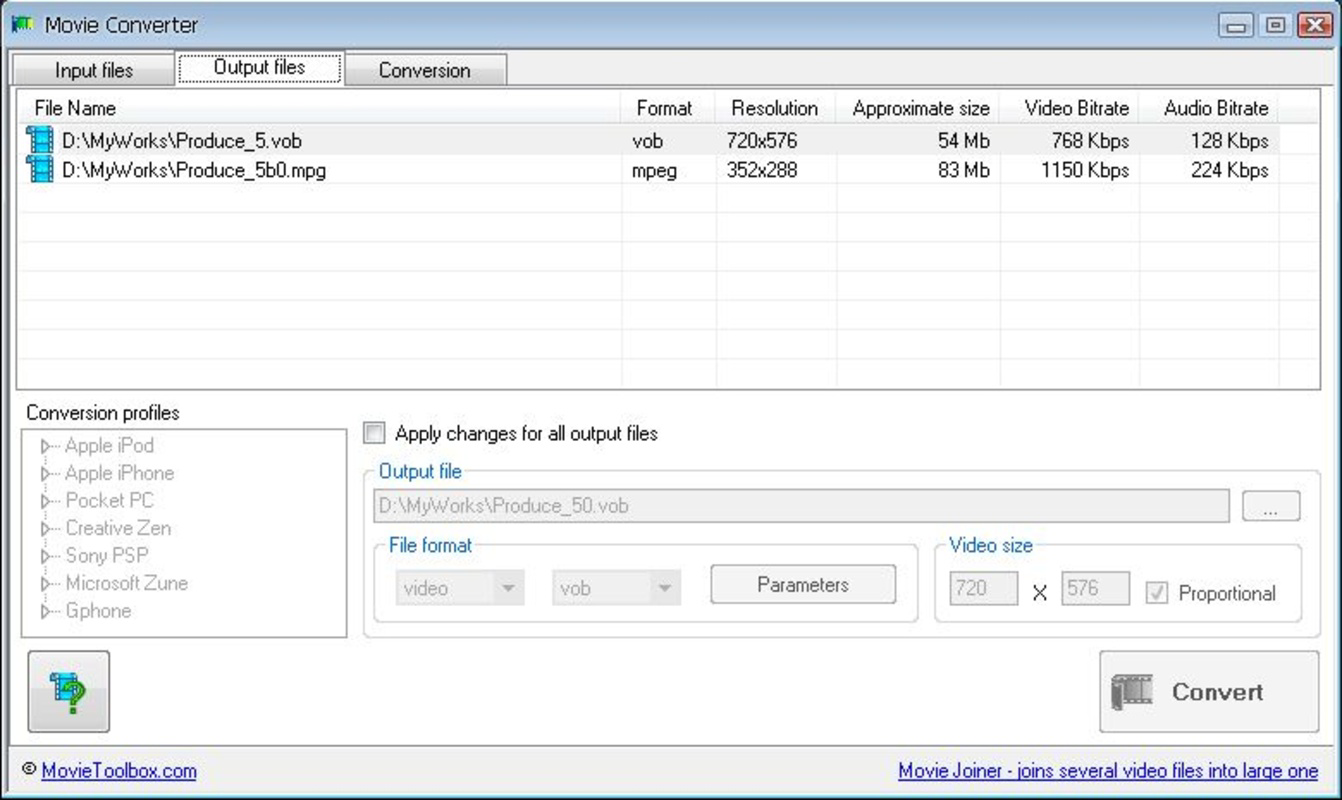Expand the Microsoft Zune profile
This screenshot has height=800, width=1342.
click(45, 583)
